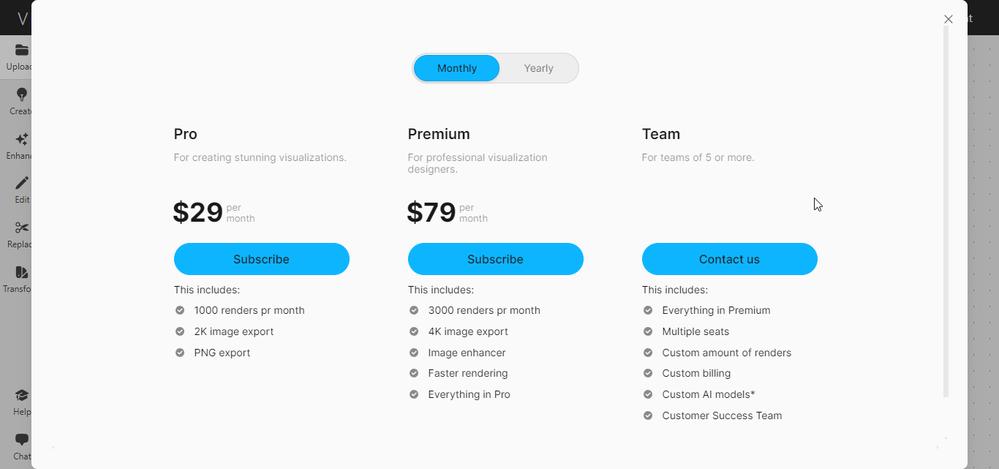
Task: Open the Chat speech bubble icon
Action: 21,440
